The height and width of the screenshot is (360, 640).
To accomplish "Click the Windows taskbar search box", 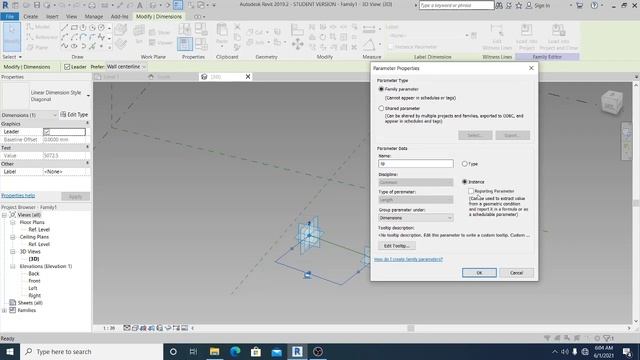I will pyautogui.click(x=91, y=351).
